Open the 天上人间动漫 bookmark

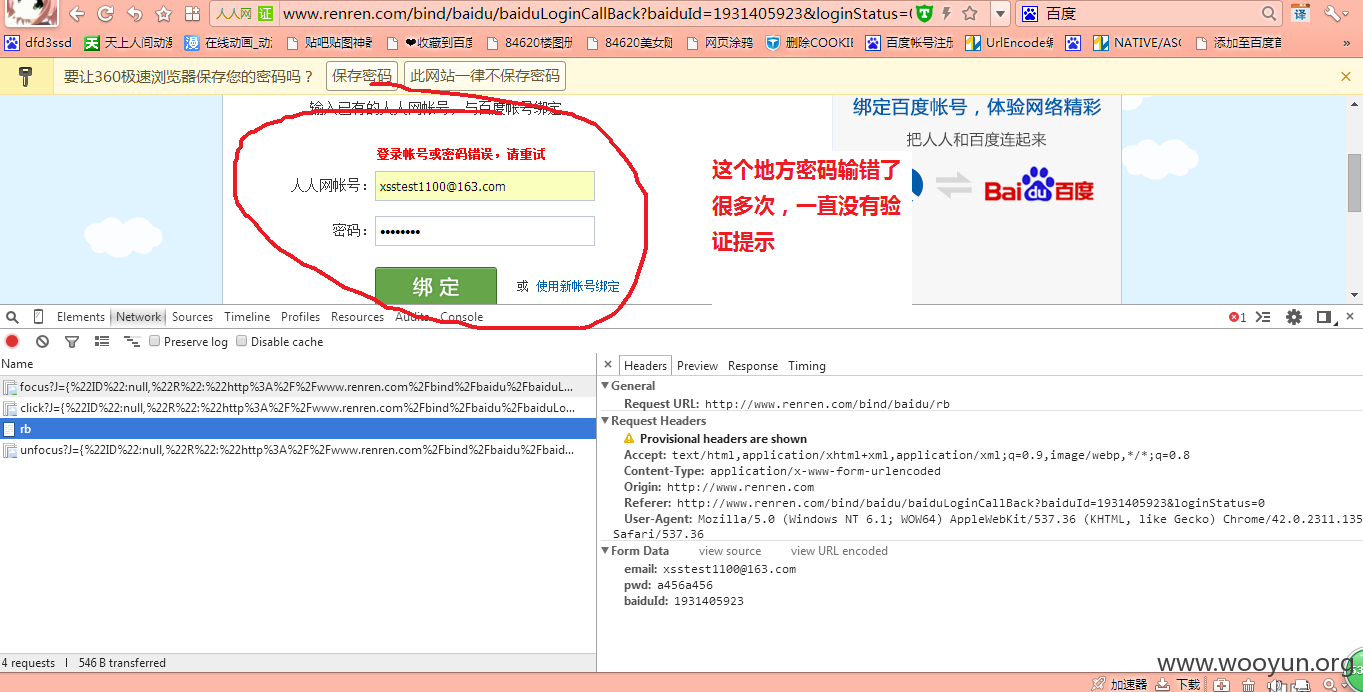coord(128,43)
